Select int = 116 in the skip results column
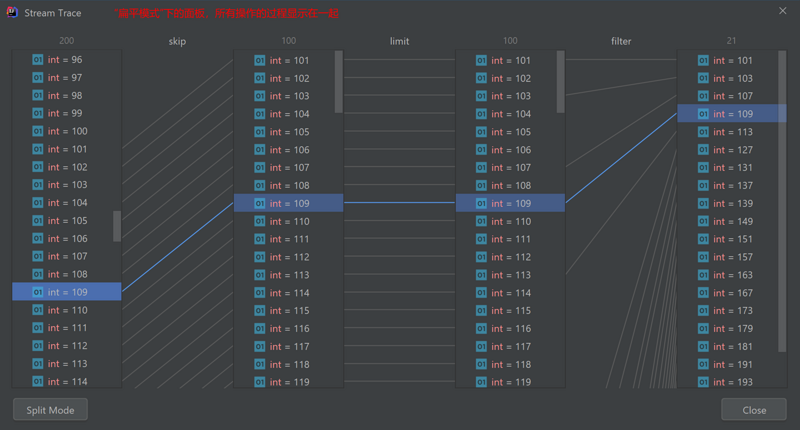 288,328
